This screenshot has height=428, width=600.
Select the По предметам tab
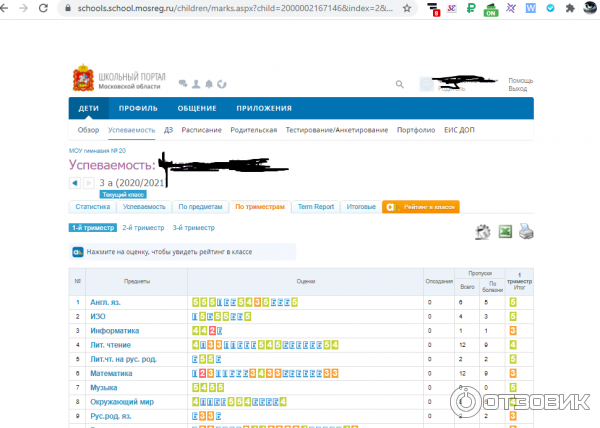[x=198, y=207]
